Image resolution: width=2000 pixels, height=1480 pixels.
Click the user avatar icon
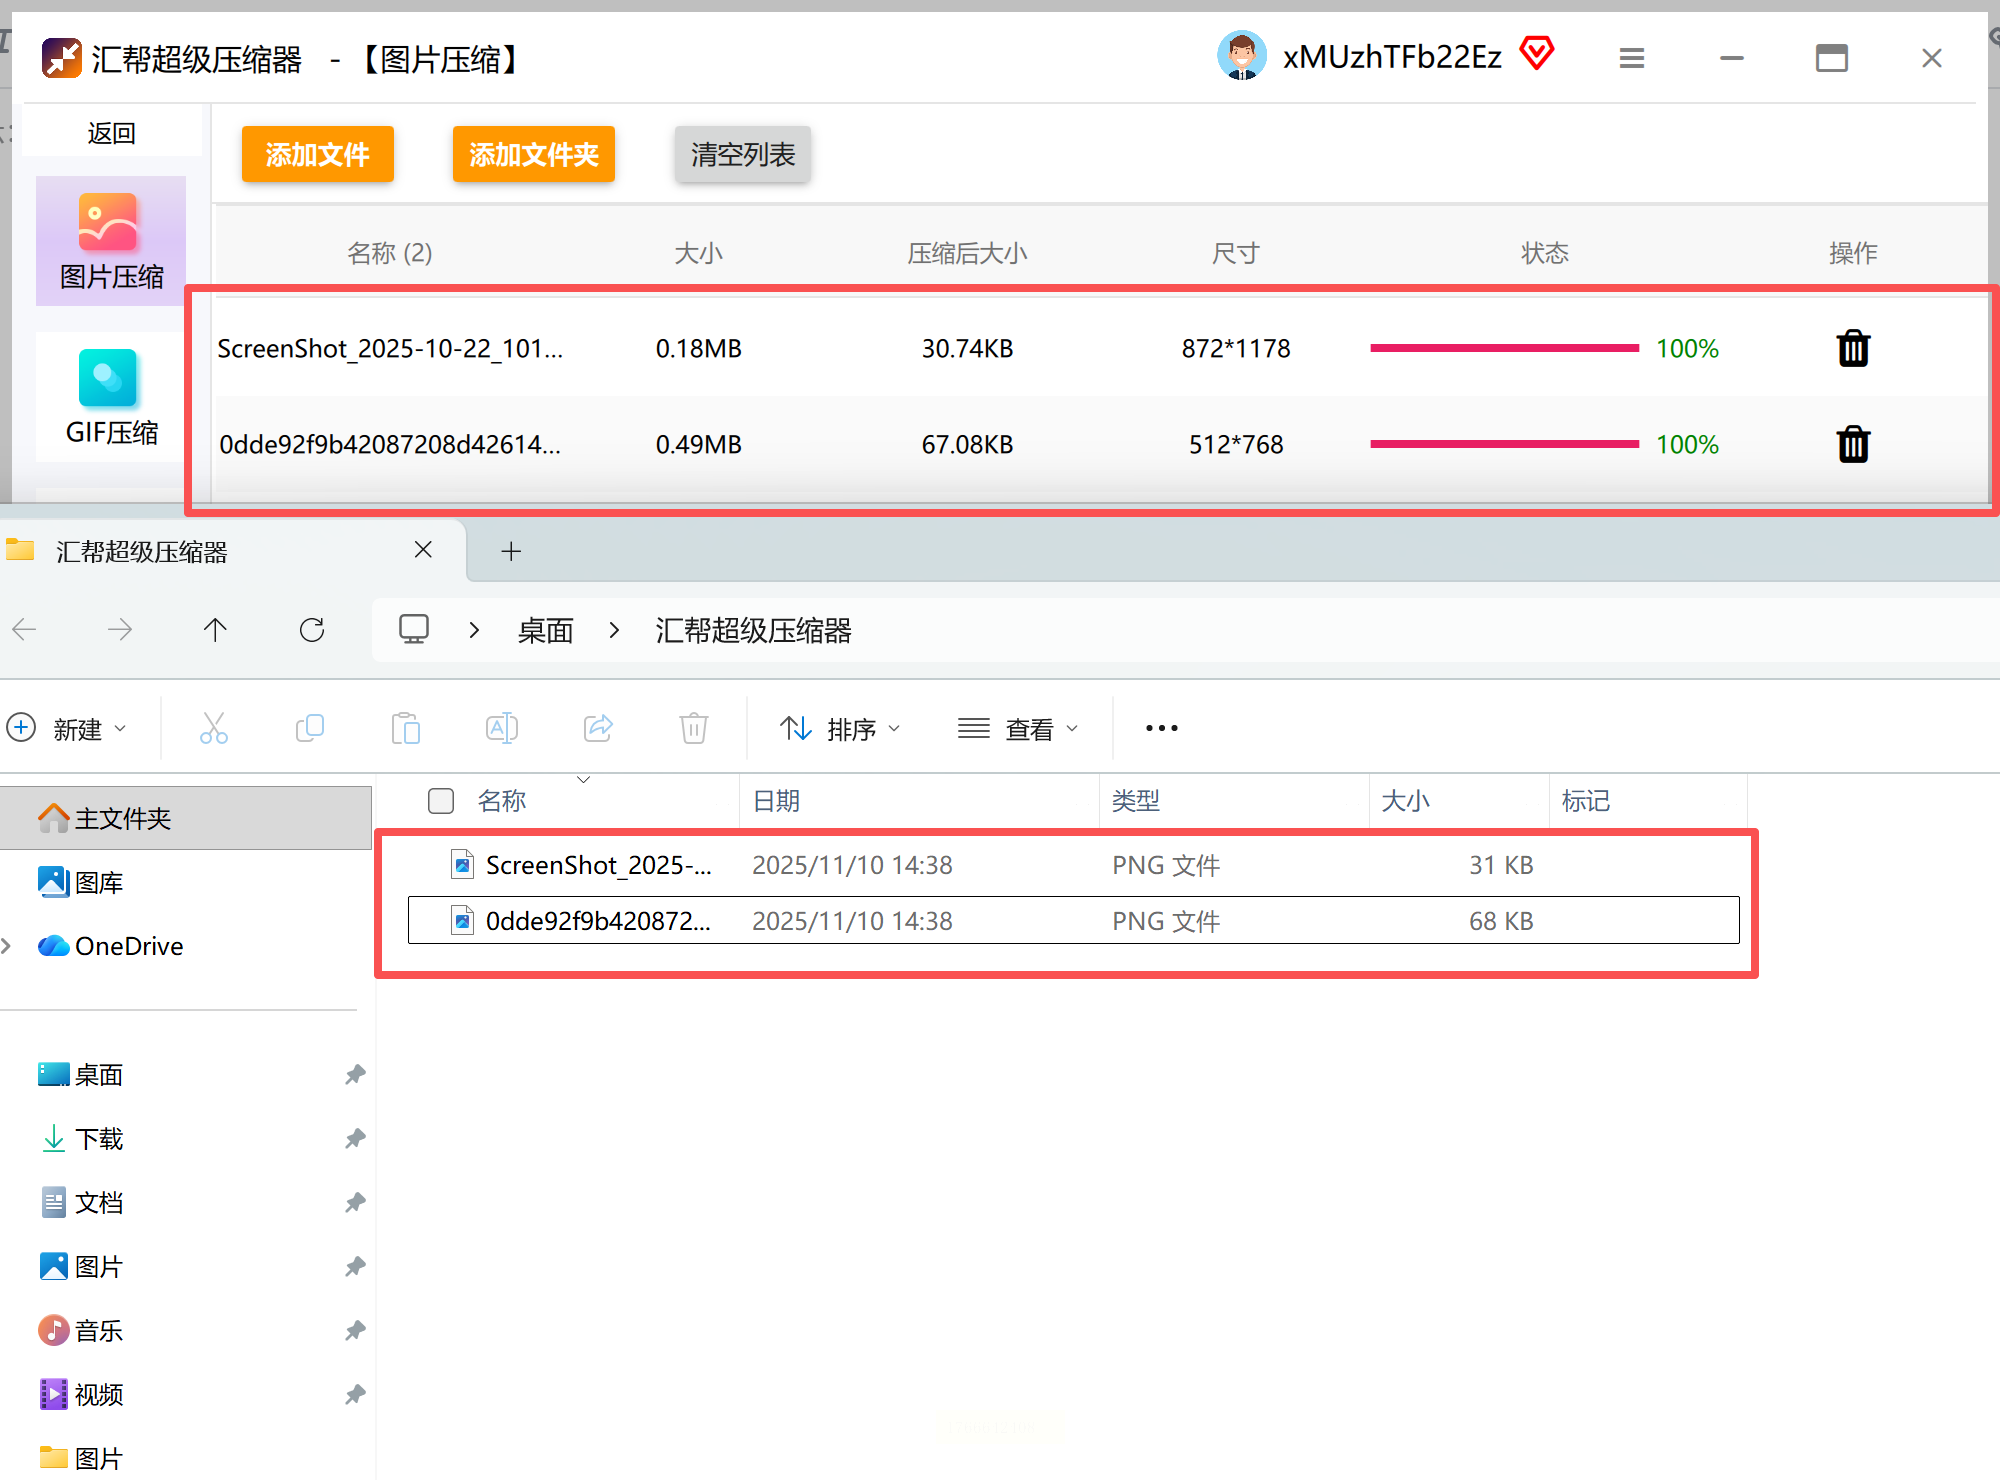[1242, 56]
